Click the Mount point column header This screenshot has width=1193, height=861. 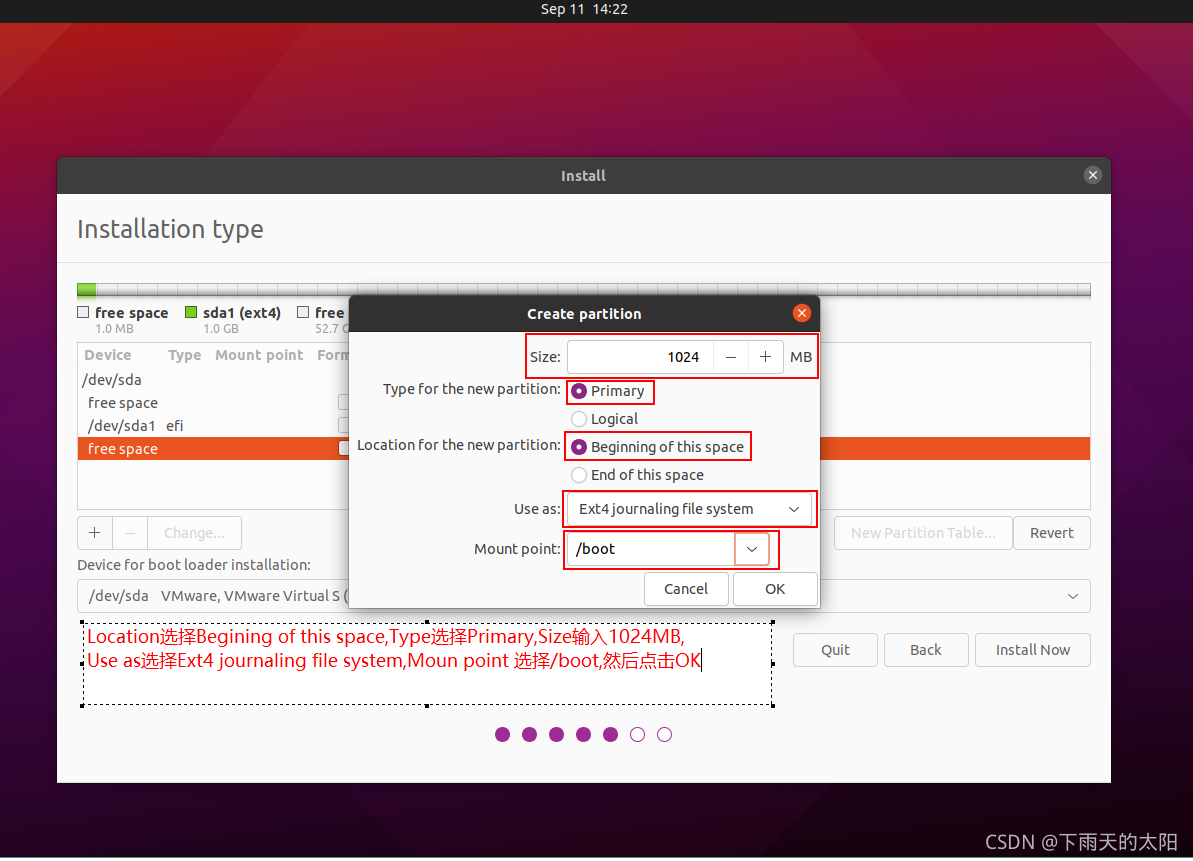click(x=259, y=355)
